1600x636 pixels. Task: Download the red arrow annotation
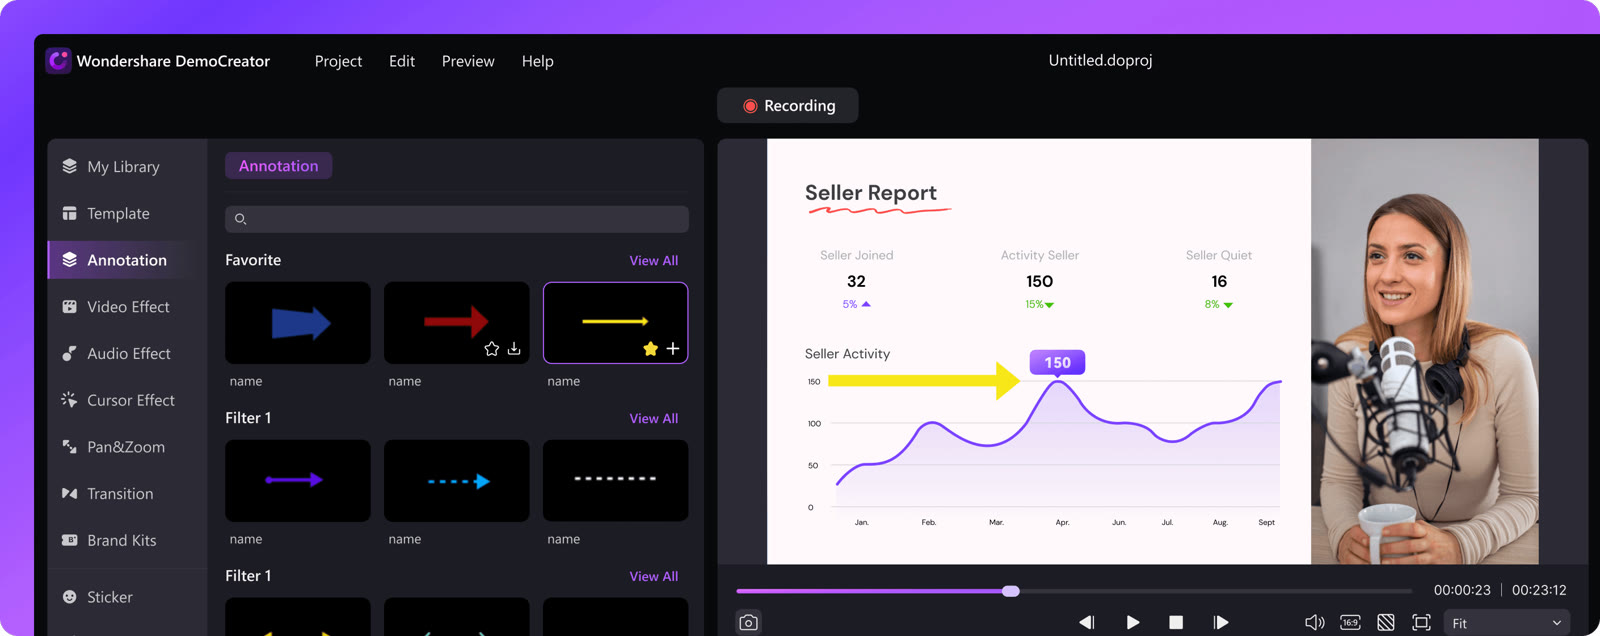pyautogui.click(x=514, y=349)
